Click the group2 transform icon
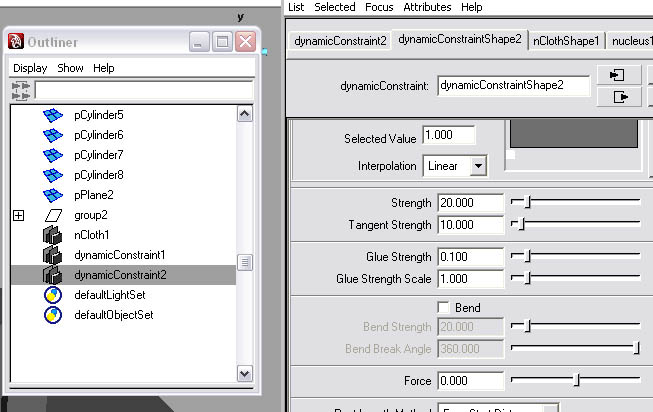 (x=53, y=215)
